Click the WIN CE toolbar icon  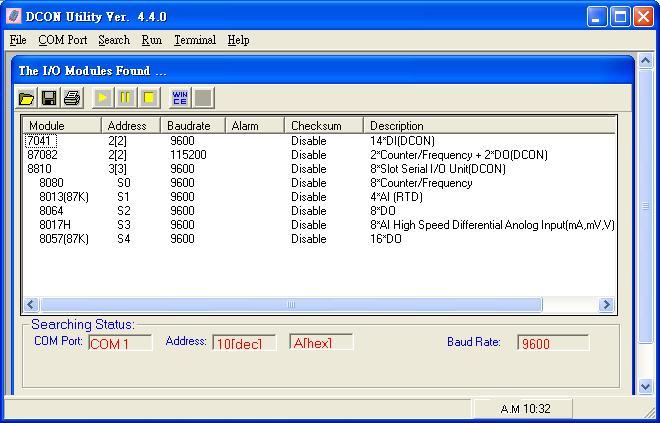coord(180,98)
